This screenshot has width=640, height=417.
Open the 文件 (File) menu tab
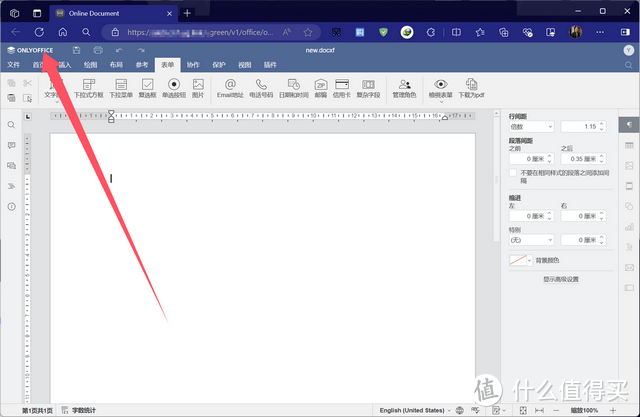14,64
